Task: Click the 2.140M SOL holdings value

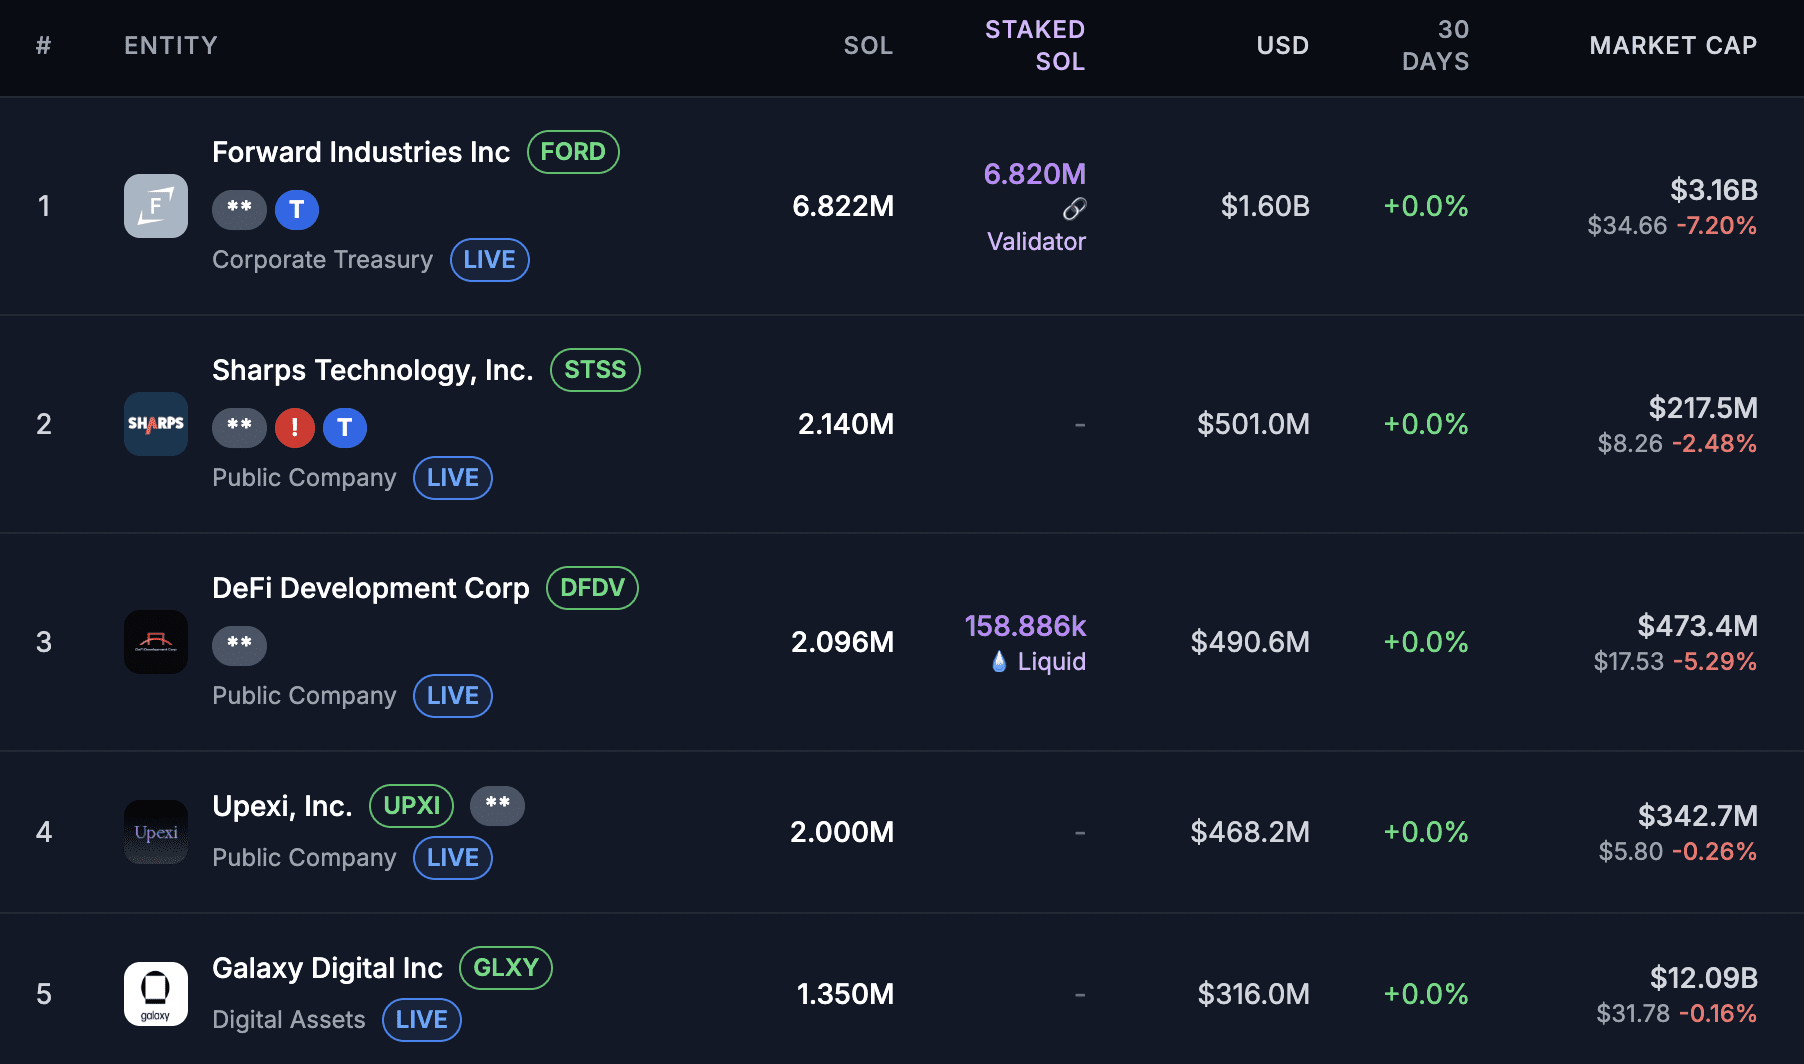Action: pyautogui.click(x=846, y=424)
